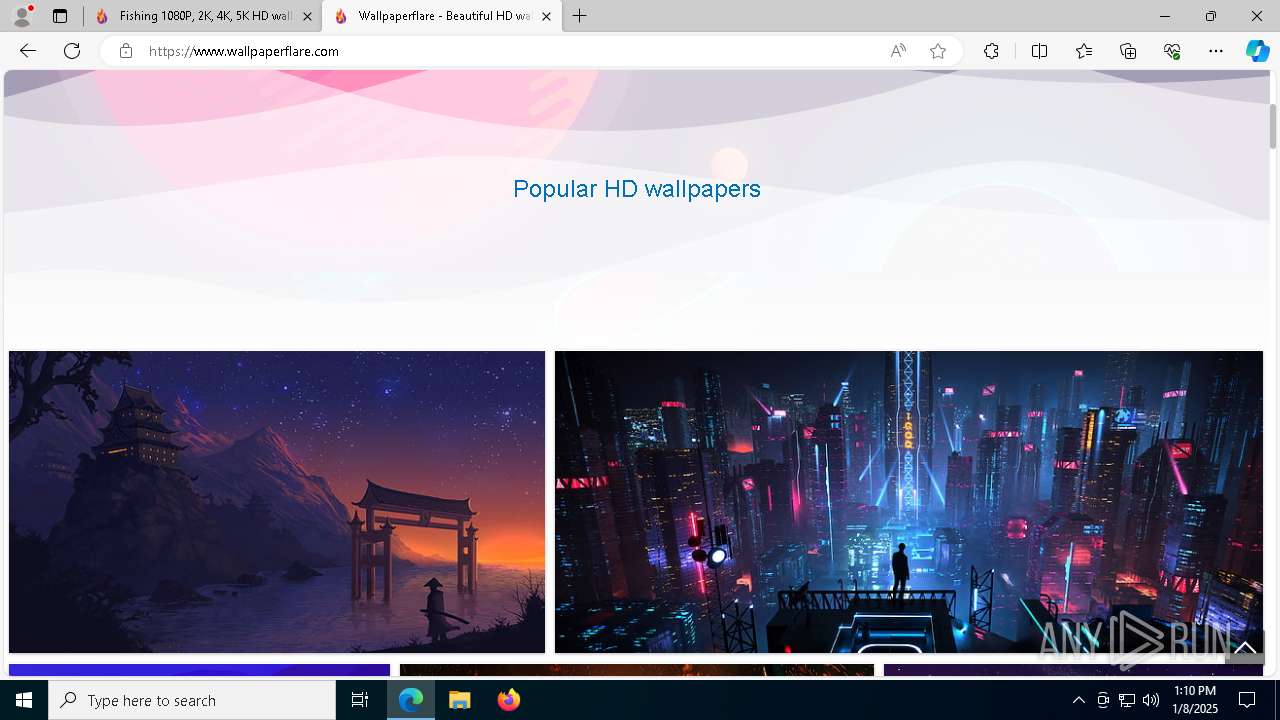Viewport: 1280px width, 720px height.
Task: Click the page vertical scrollbar thumb
Action: (1273, 125)
